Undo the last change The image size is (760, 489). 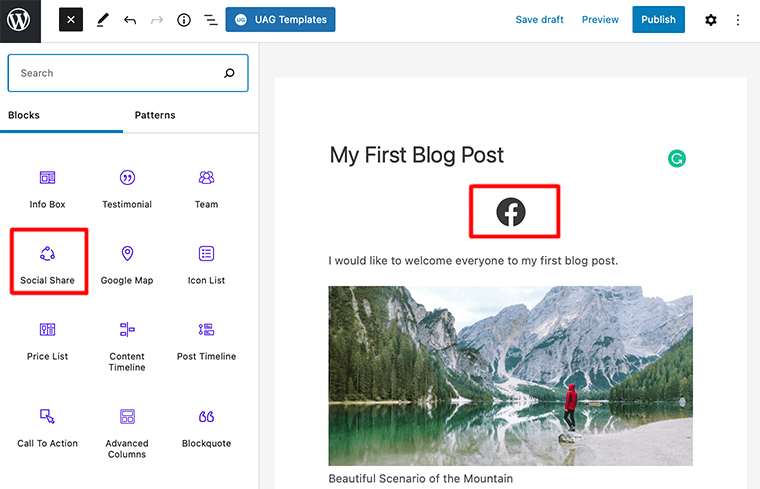(130, 20)
